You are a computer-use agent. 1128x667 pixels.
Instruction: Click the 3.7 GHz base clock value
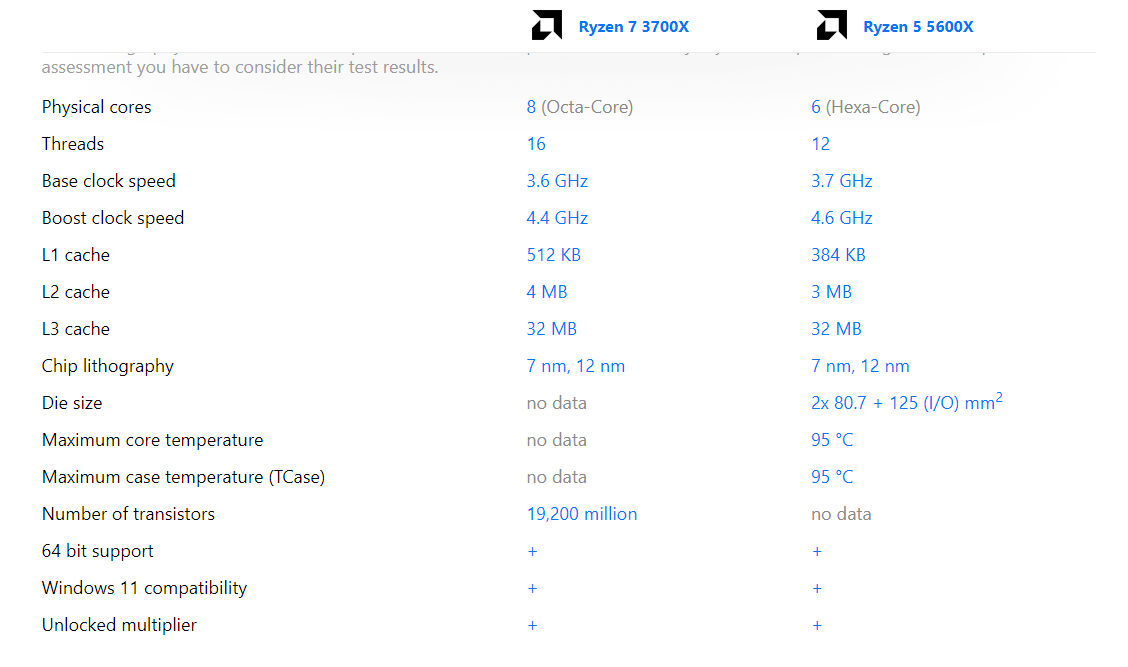click(x=842, y=181)
